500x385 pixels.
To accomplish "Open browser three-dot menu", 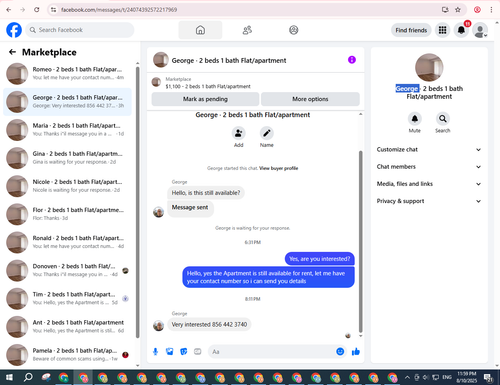I will pos(491,10).
